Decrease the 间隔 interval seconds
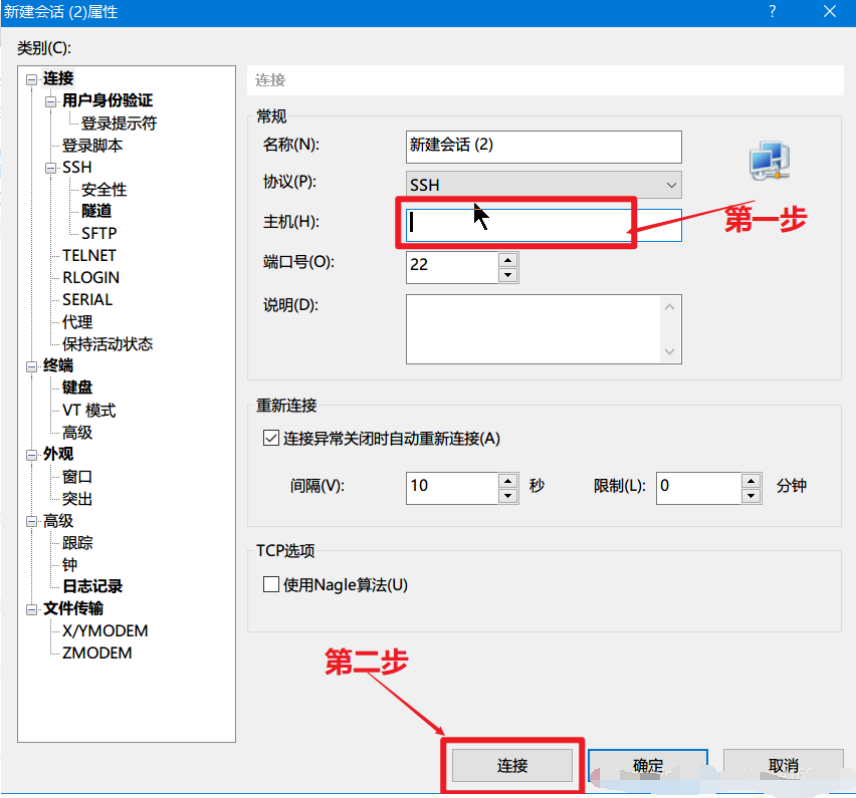 click(508, 496)
